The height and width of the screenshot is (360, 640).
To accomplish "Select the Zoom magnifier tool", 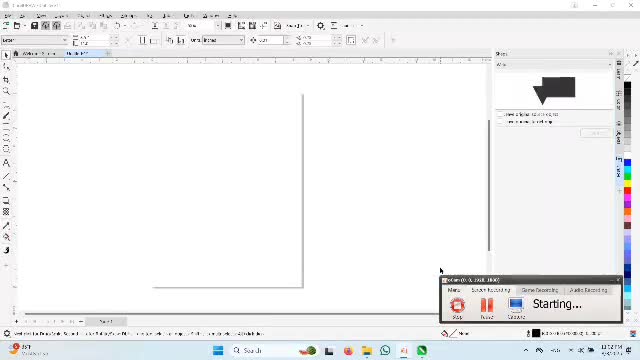I will (6, 91).
